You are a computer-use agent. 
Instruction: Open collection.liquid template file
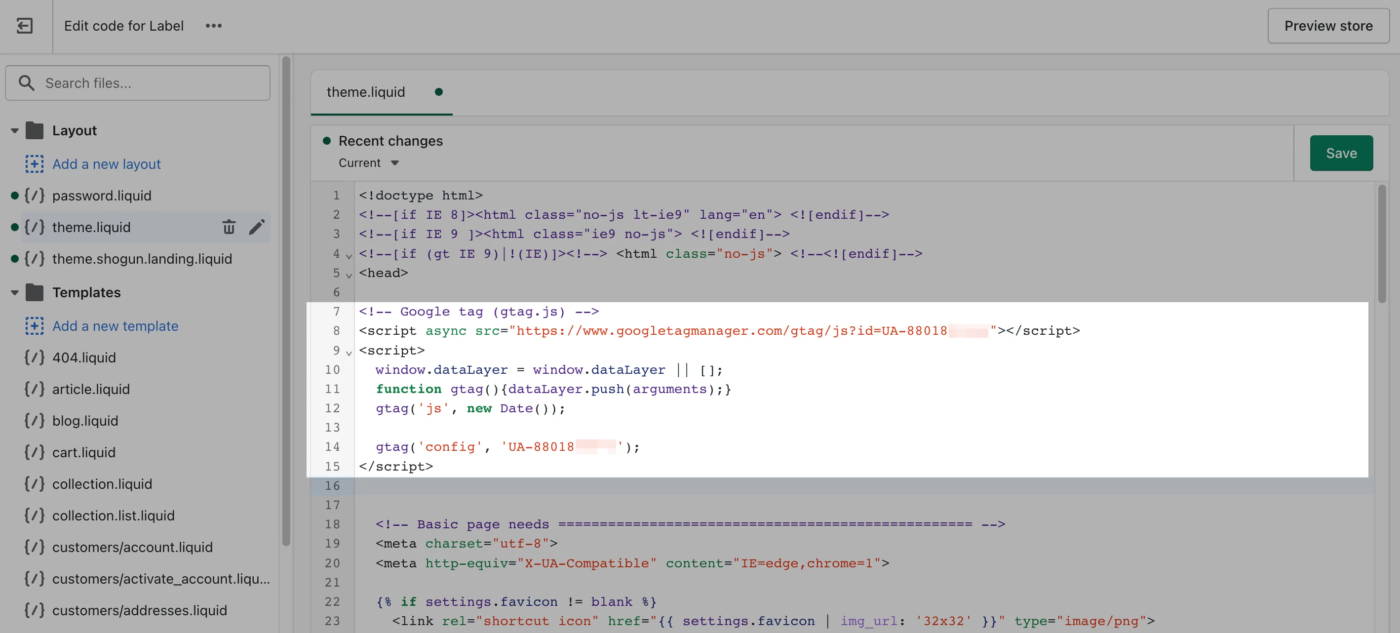(102, 484)
